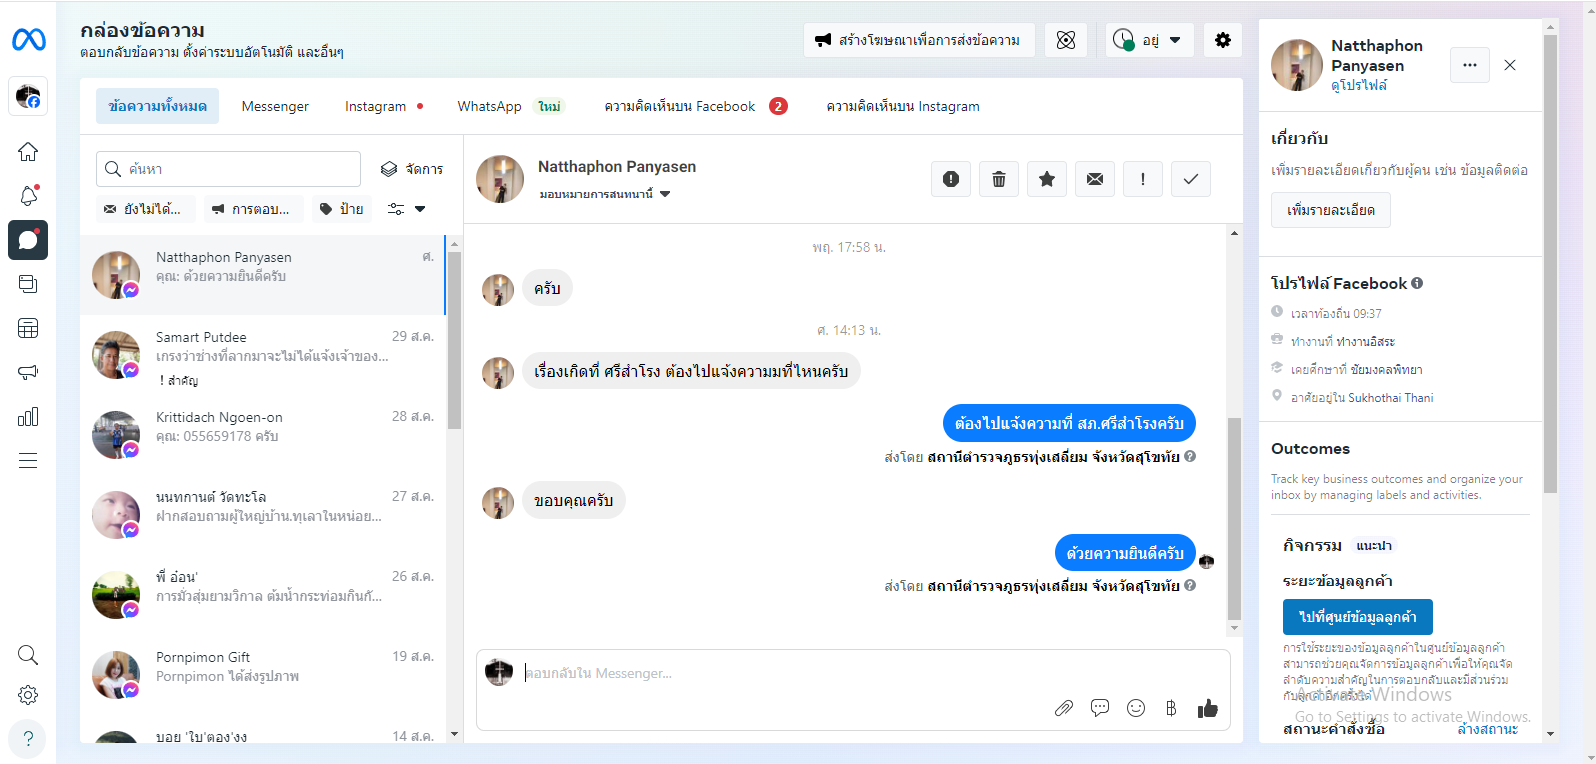Screen dimensions: 1596x764
Task: Star the conversation with follow-up icon
Action: pos(1046,179)
